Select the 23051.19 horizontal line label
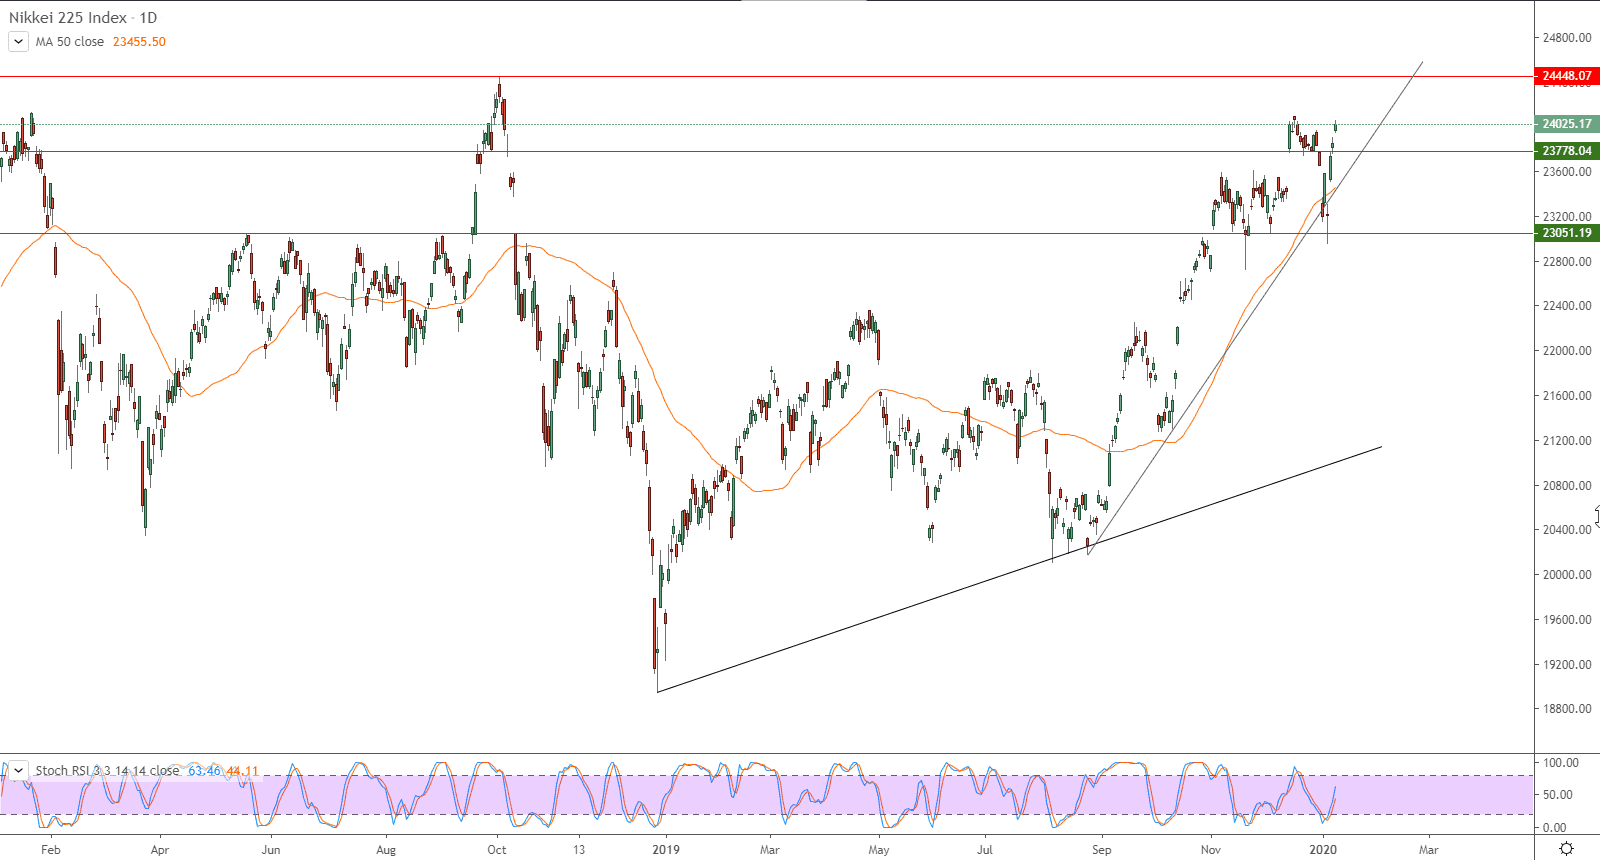Viewport: 1600px width, 860px height. (x=1567, y=233)
